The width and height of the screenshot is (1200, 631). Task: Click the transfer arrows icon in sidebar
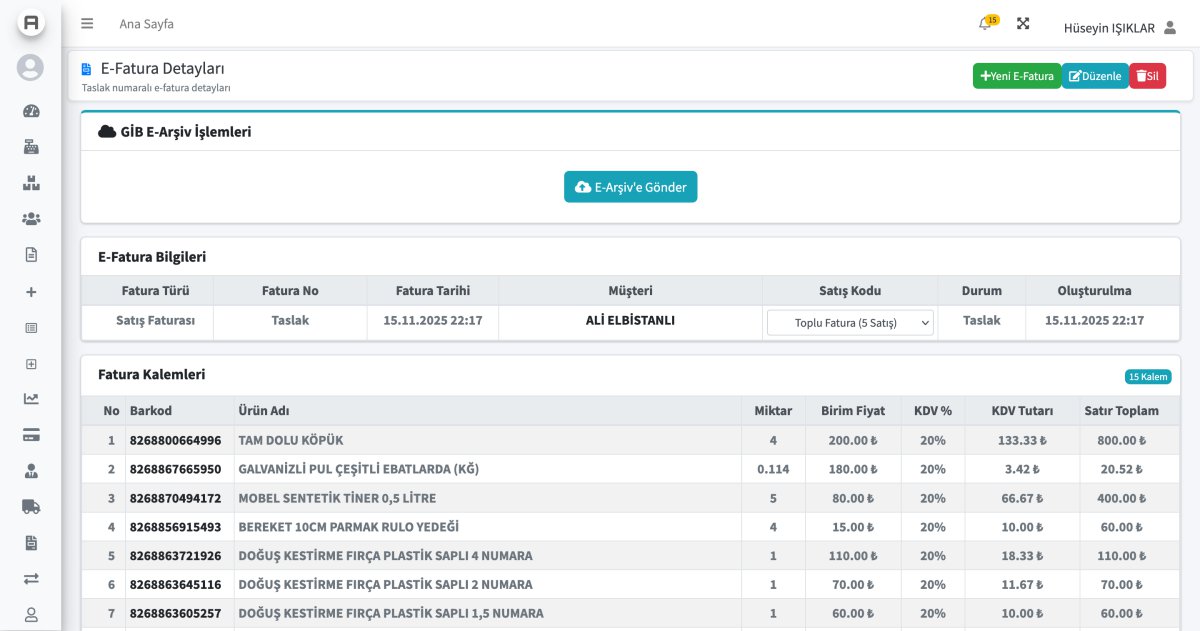point(31,578)
